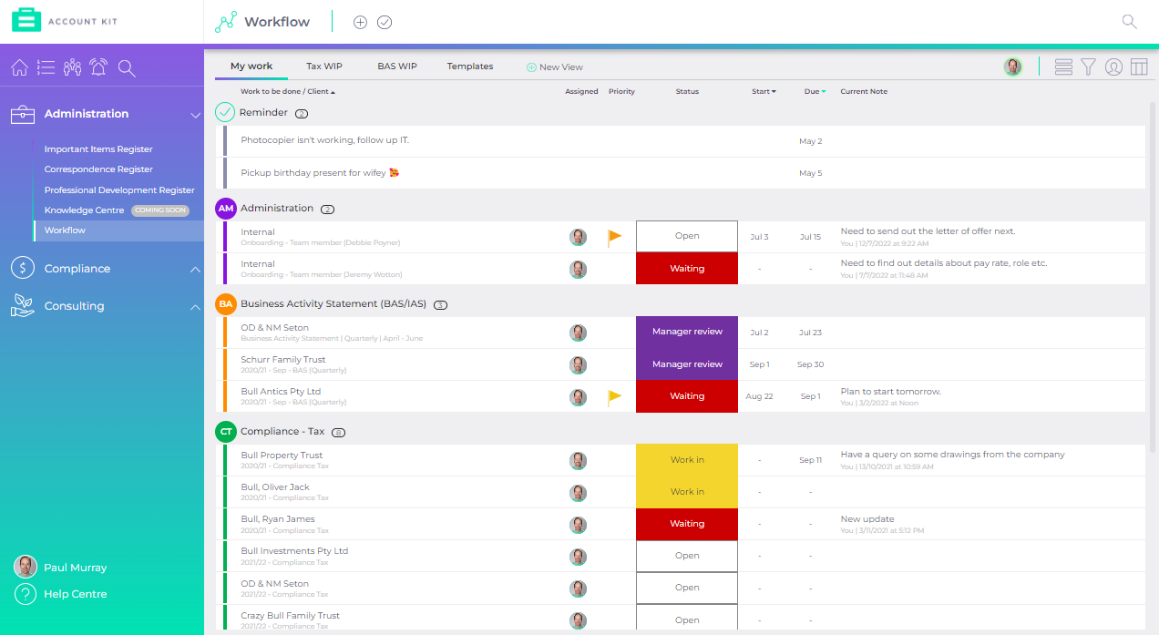Toggle the Reminder group check circle
Screen dimensions: 1159x635
(225, 112)
